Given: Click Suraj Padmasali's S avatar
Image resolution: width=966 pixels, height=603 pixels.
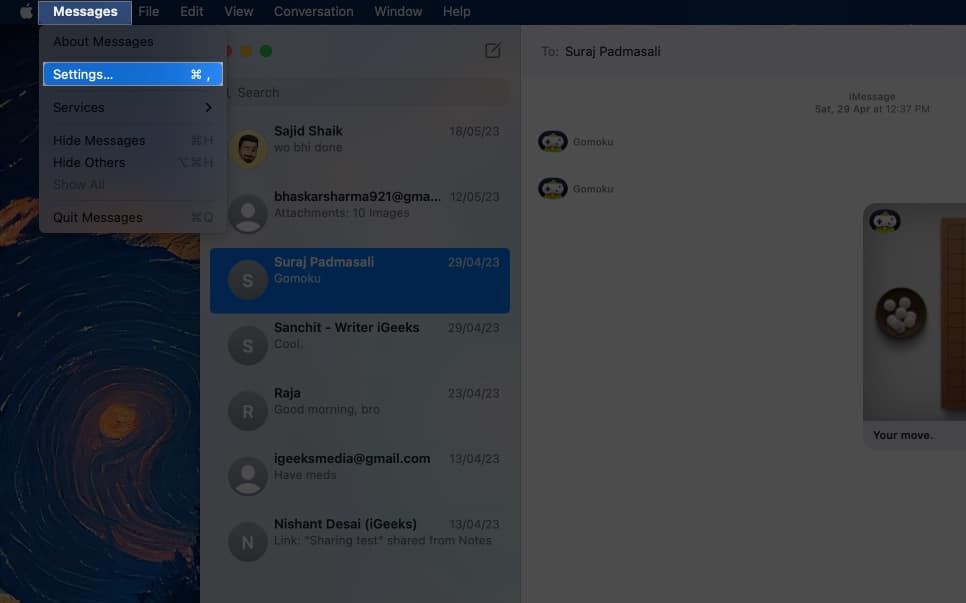Looking at the screenshot, I should coord(248,280).
